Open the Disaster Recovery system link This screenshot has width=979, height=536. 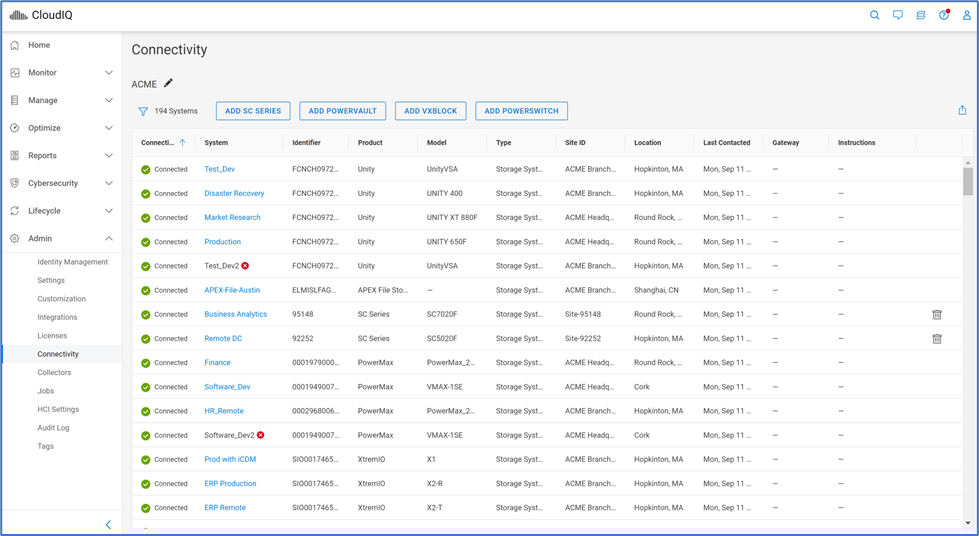point(234,194)
